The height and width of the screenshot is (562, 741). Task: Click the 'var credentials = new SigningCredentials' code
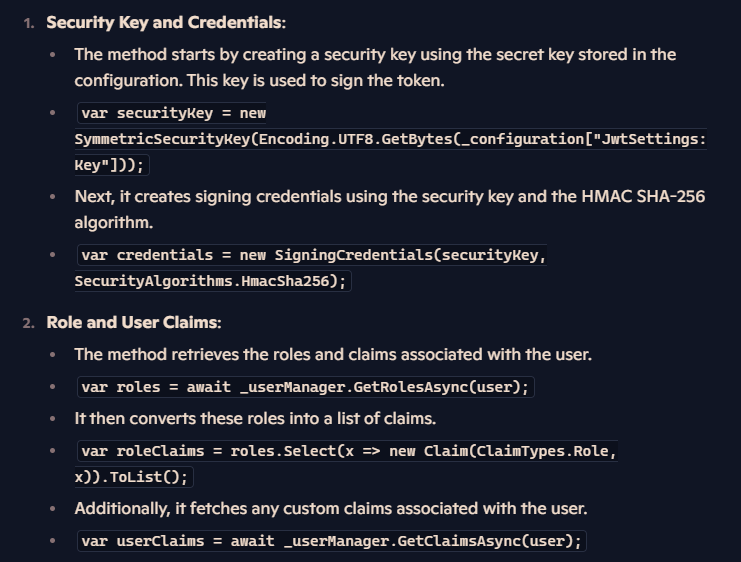point(312,255)
